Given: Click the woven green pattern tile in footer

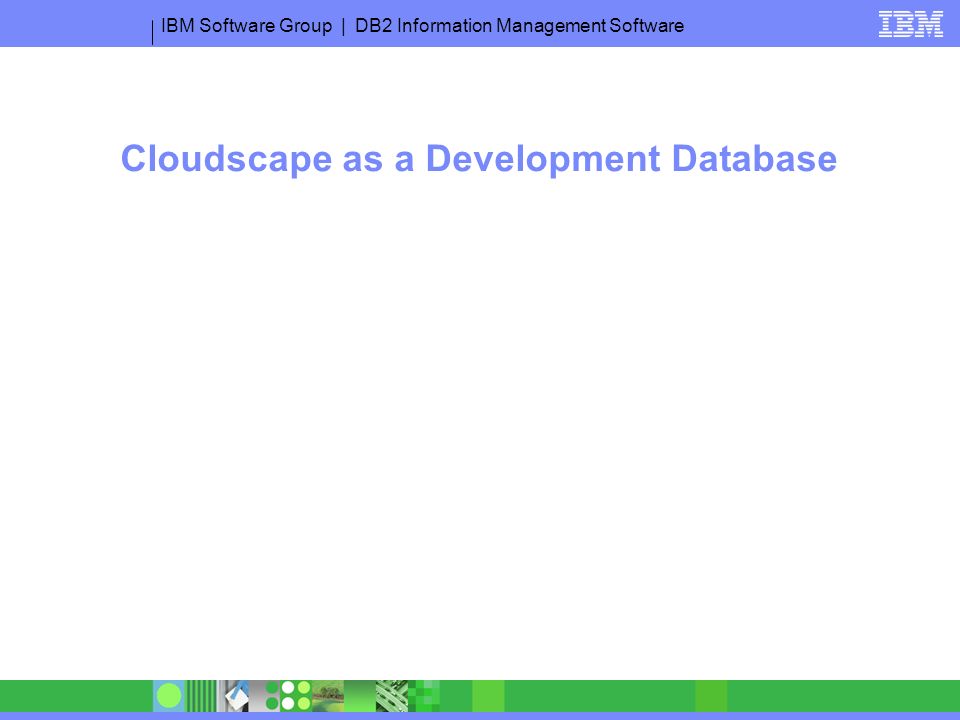Looking at the screenshot, I should point(392,696).
